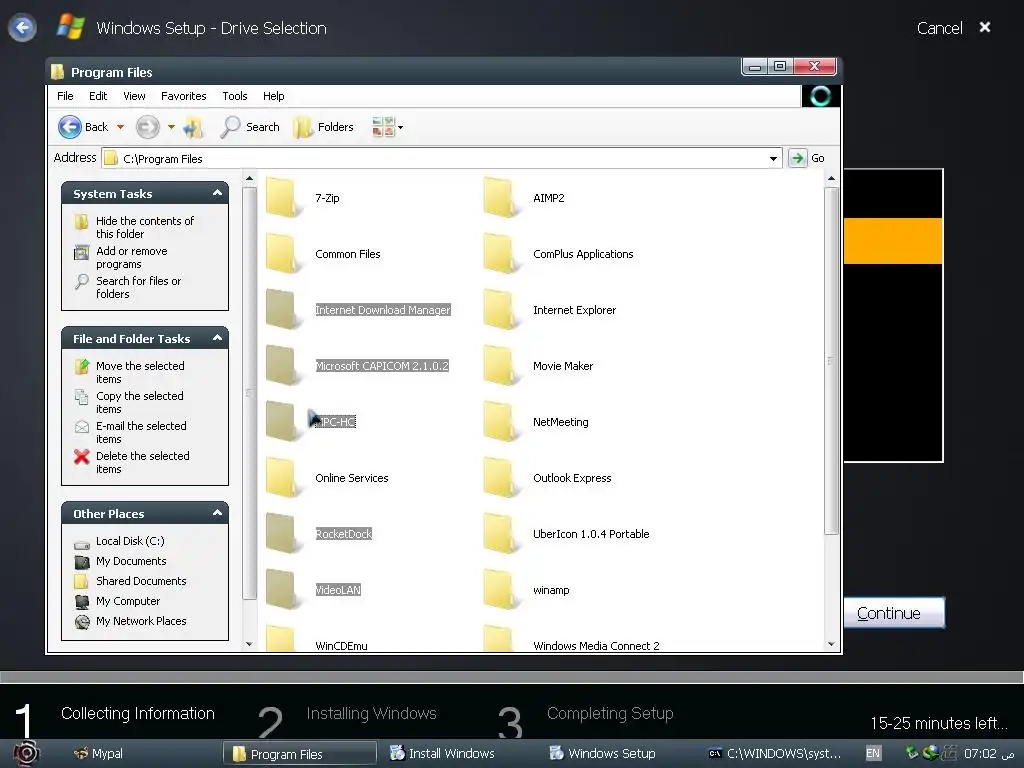Click the Up folder icon in toolbar
Screen dimensions: 1024x768
tap(193, 127)
